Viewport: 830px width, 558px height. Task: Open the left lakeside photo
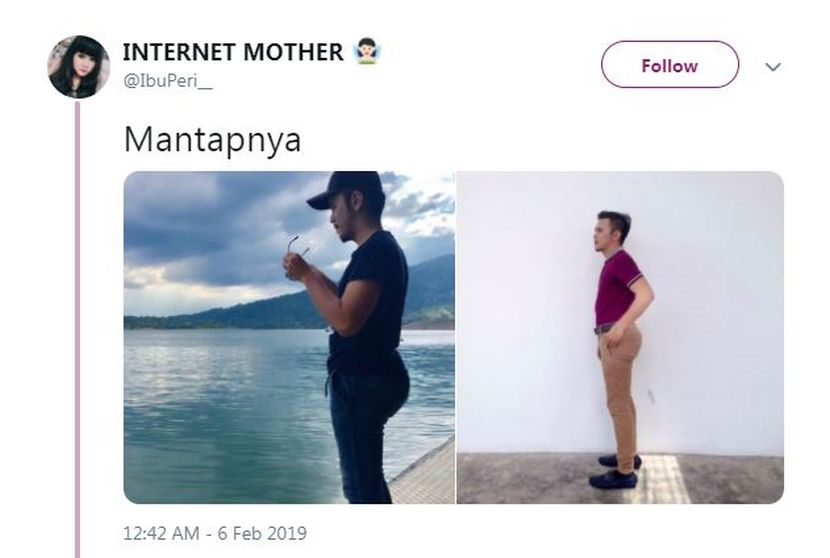(289, 337)
